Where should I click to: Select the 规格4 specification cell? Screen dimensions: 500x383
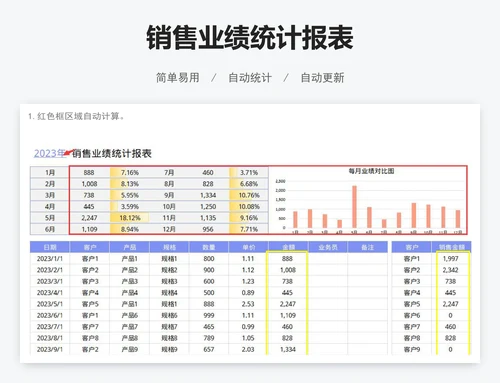click(x=169, y=293)
